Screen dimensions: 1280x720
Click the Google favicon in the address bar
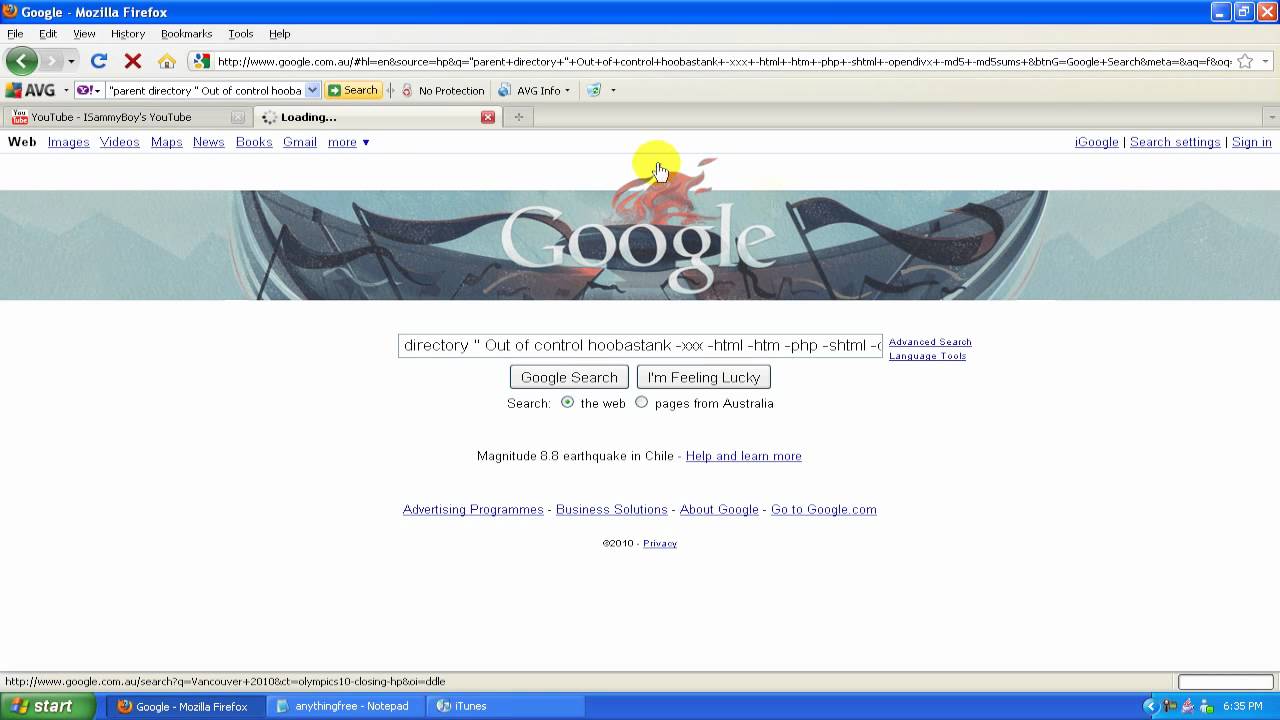tap(201, 61)
